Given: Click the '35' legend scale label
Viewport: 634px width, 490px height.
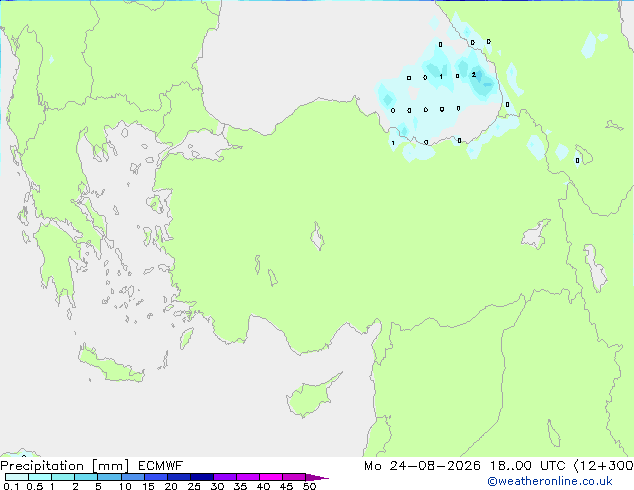Looking at the screenshot, I should (240, 486).
